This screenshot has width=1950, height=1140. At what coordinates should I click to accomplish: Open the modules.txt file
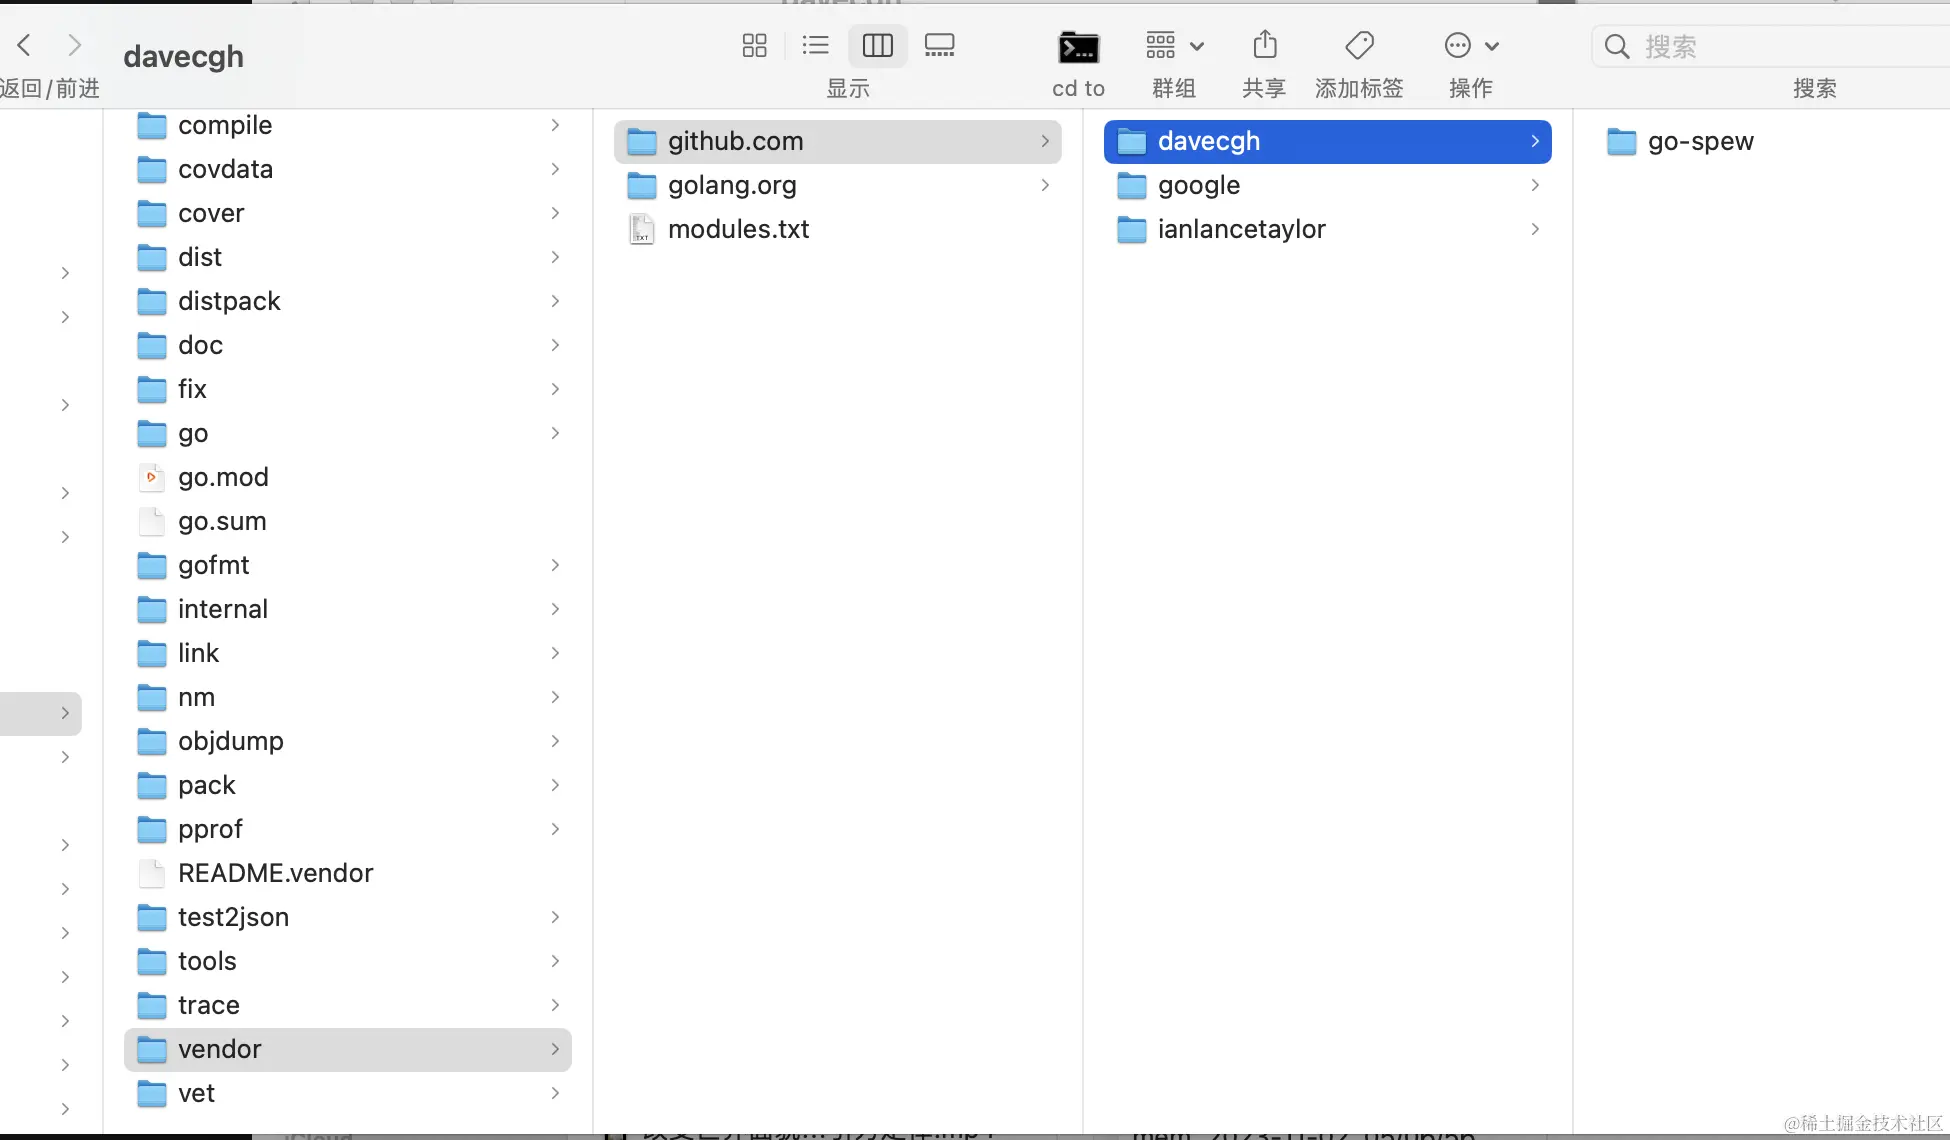click(738, 230)
